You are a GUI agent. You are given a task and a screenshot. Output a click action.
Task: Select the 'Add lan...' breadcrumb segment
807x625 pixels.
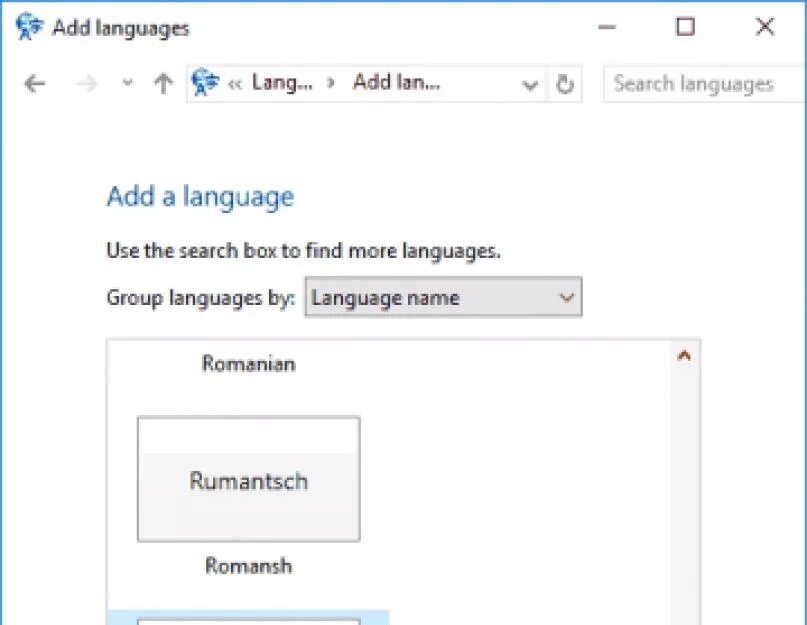(396, 82)
